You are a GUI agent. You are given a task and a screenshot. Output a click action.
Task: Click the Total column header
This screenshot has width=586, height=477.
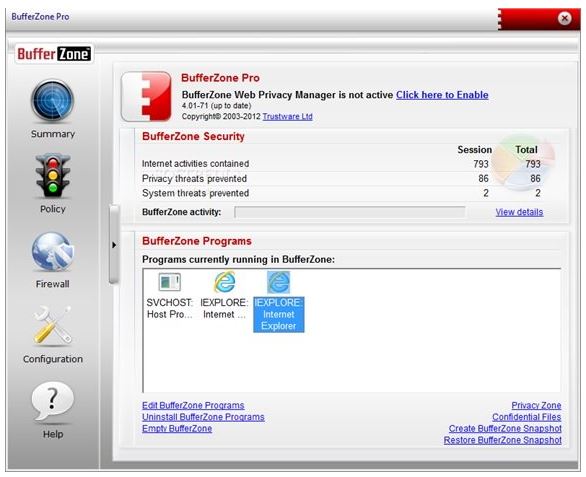point(526,150)
